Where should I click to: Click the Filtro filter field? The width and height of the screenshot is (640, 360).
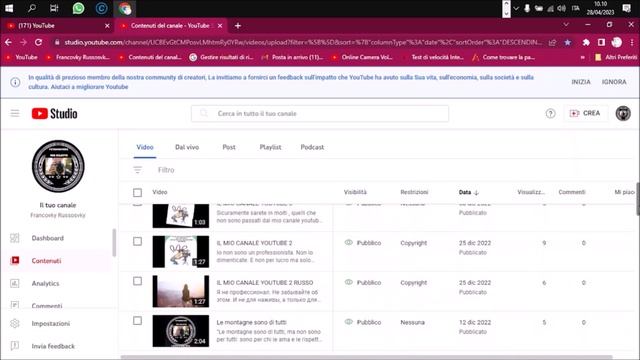166,170
